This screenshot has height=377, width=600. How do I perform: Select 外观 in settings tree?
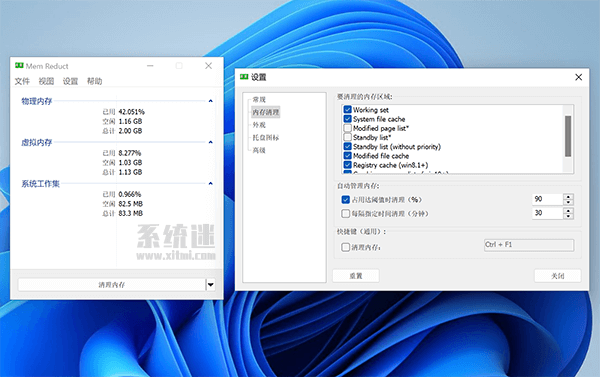(259, 125)
